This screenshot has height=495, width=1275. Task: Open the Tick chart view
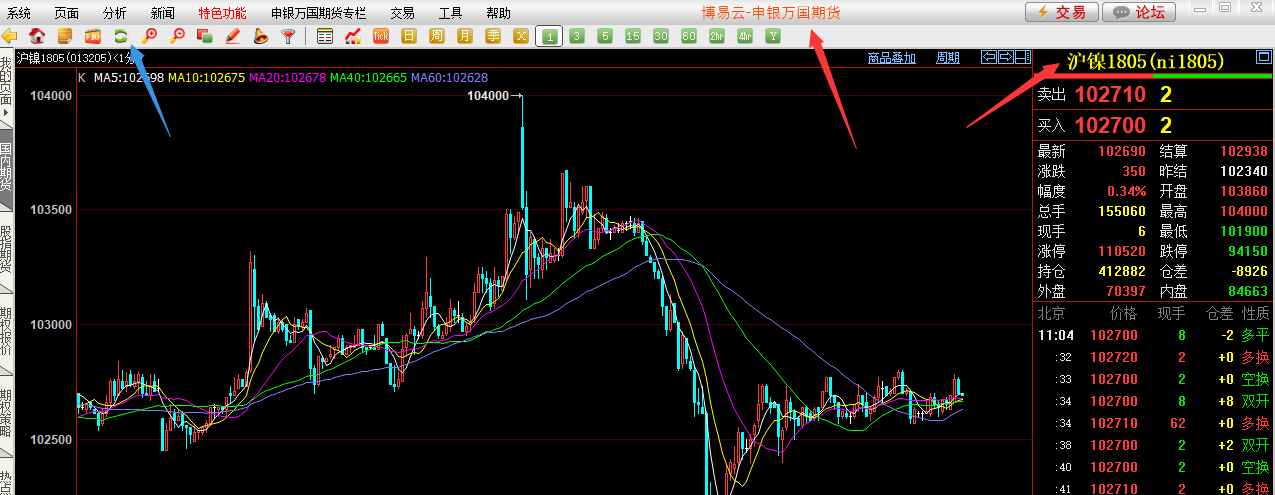(380, 36)
